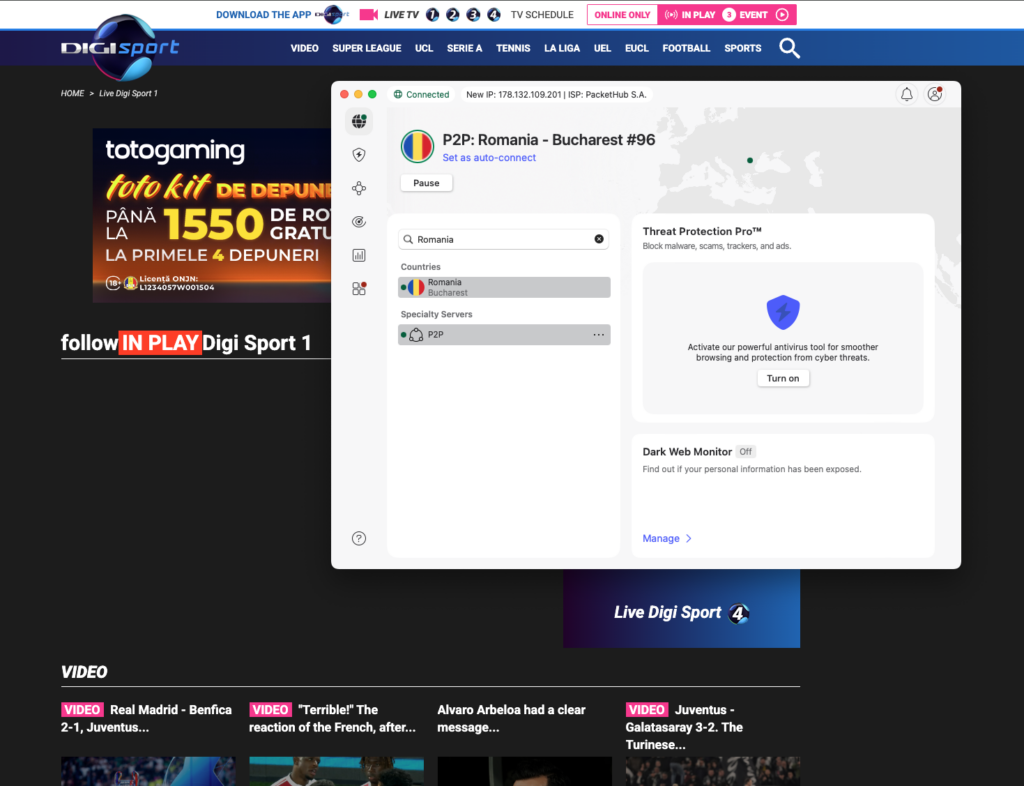Click the Romania search input field

click(503, 239)
